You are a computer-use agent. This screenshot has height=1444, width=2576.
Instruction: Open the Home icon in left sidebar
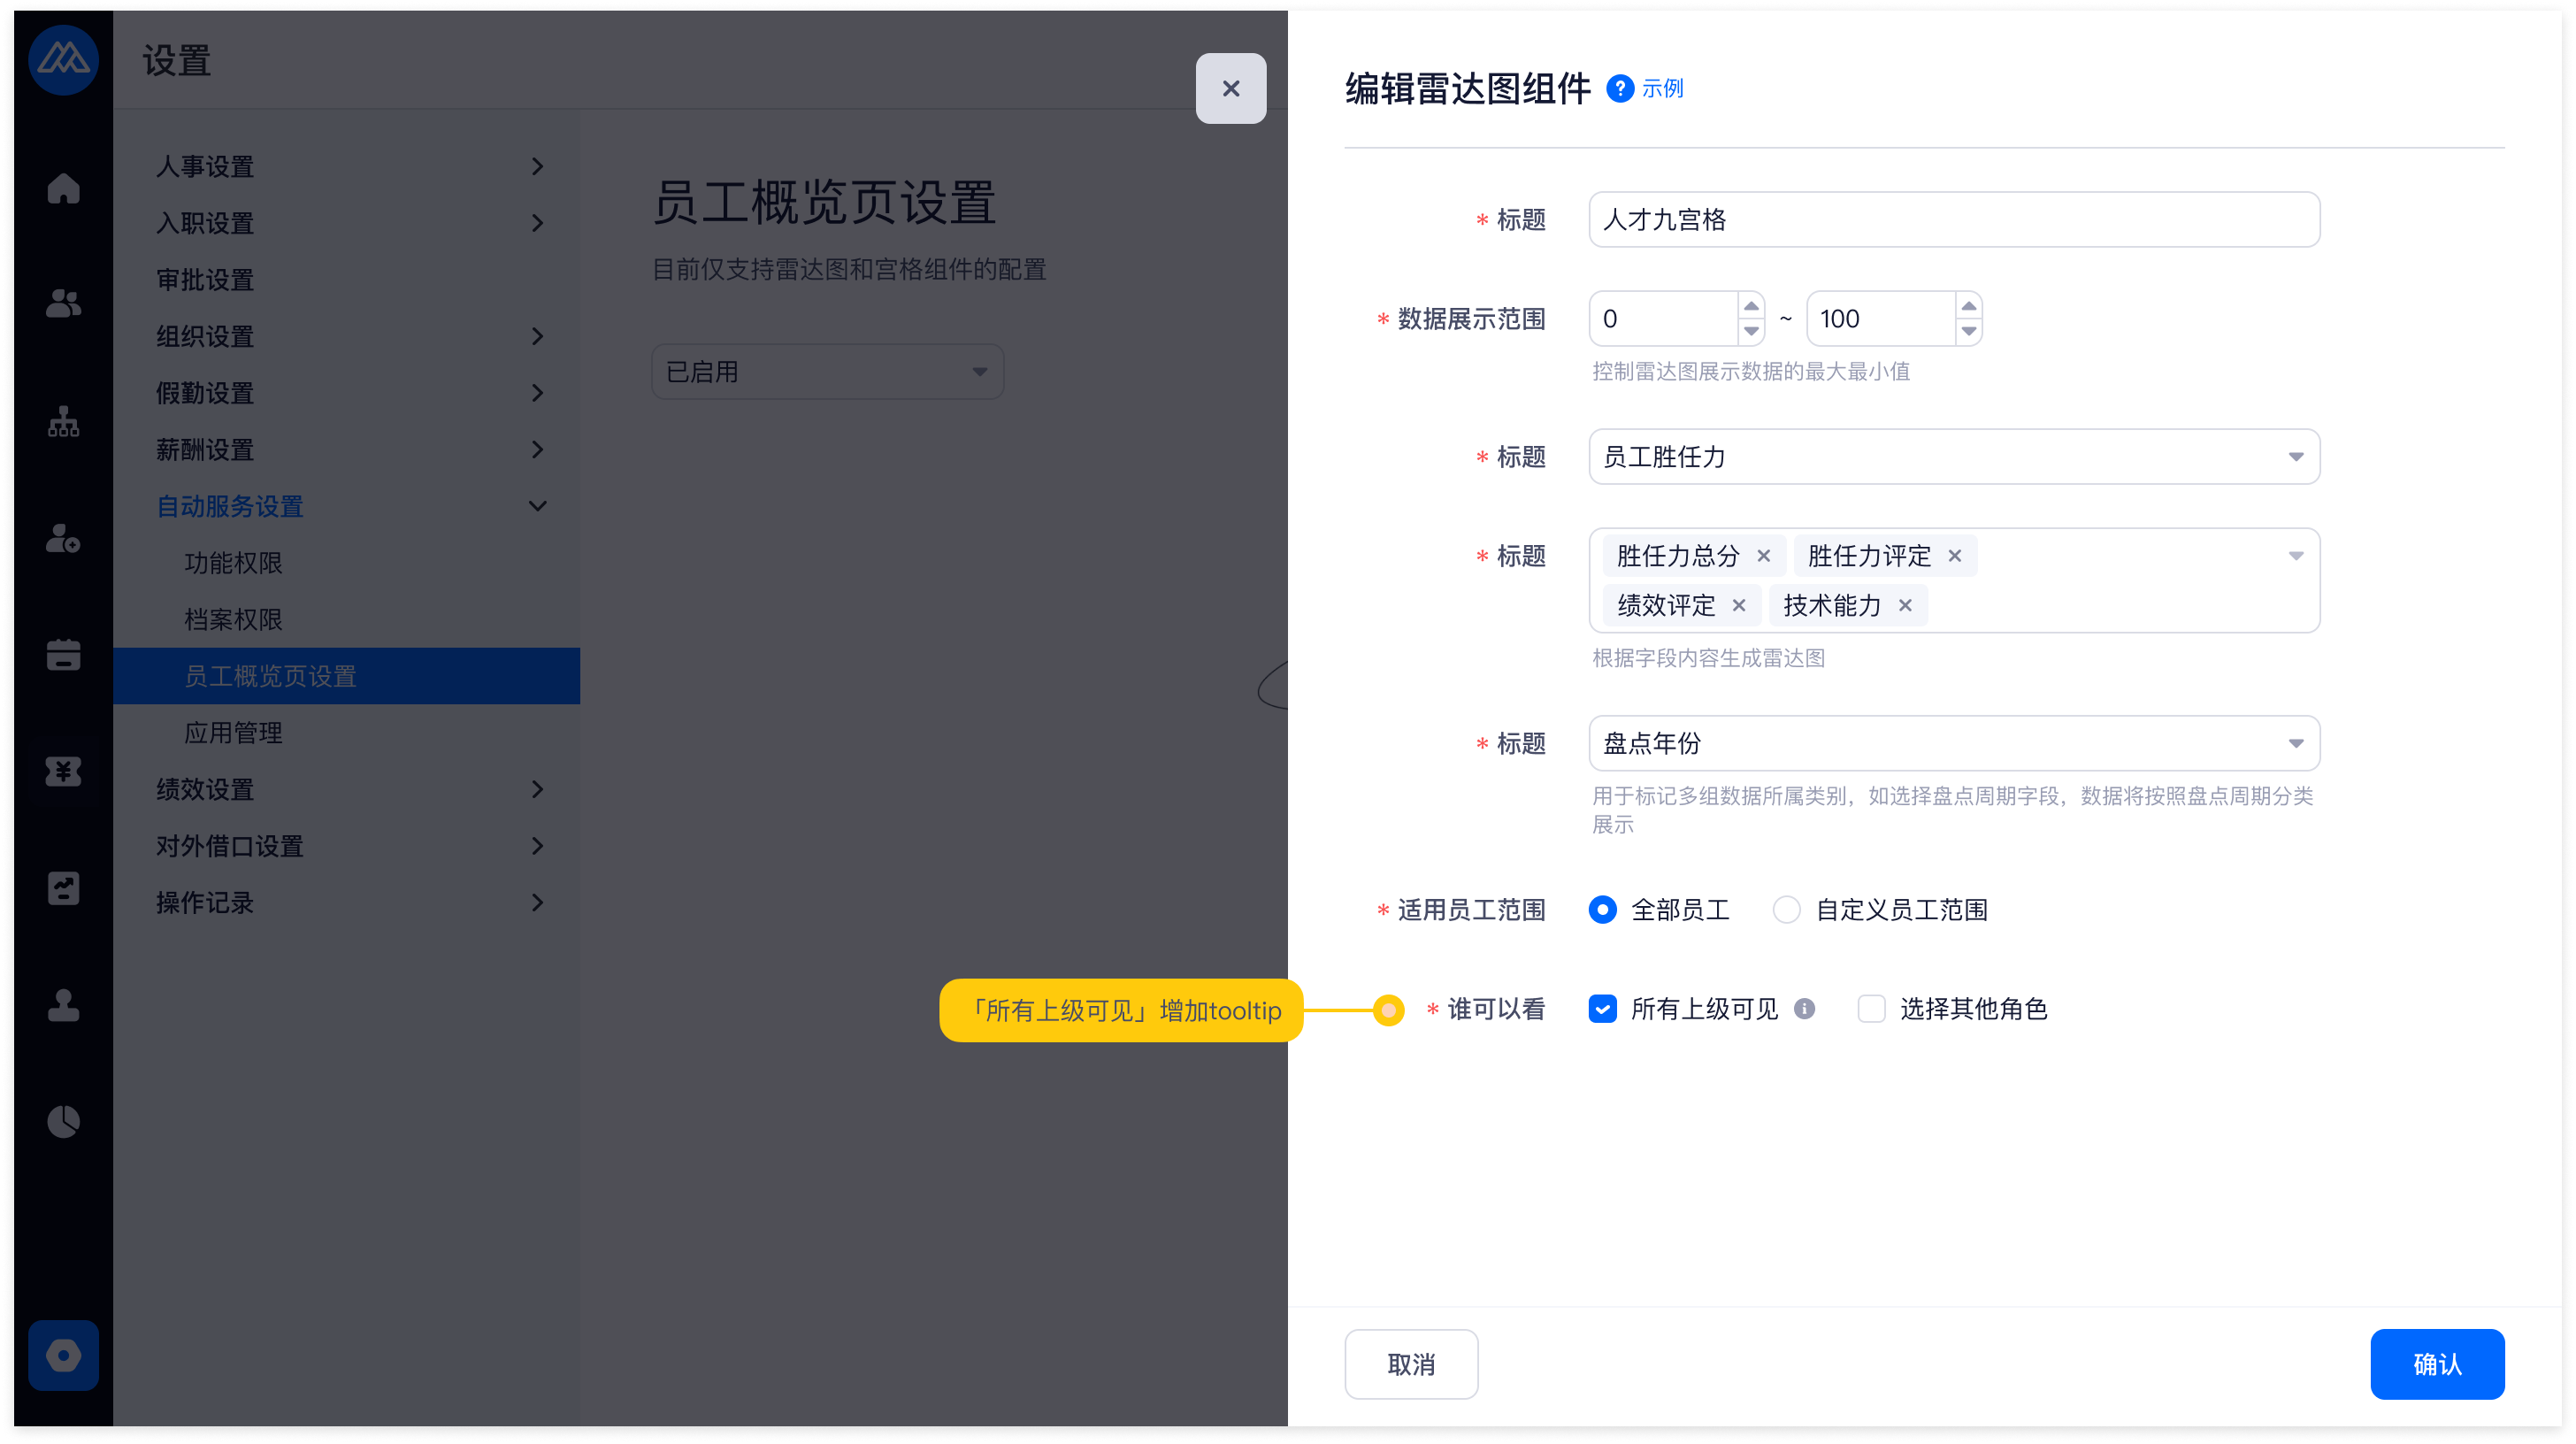point(63,188)
